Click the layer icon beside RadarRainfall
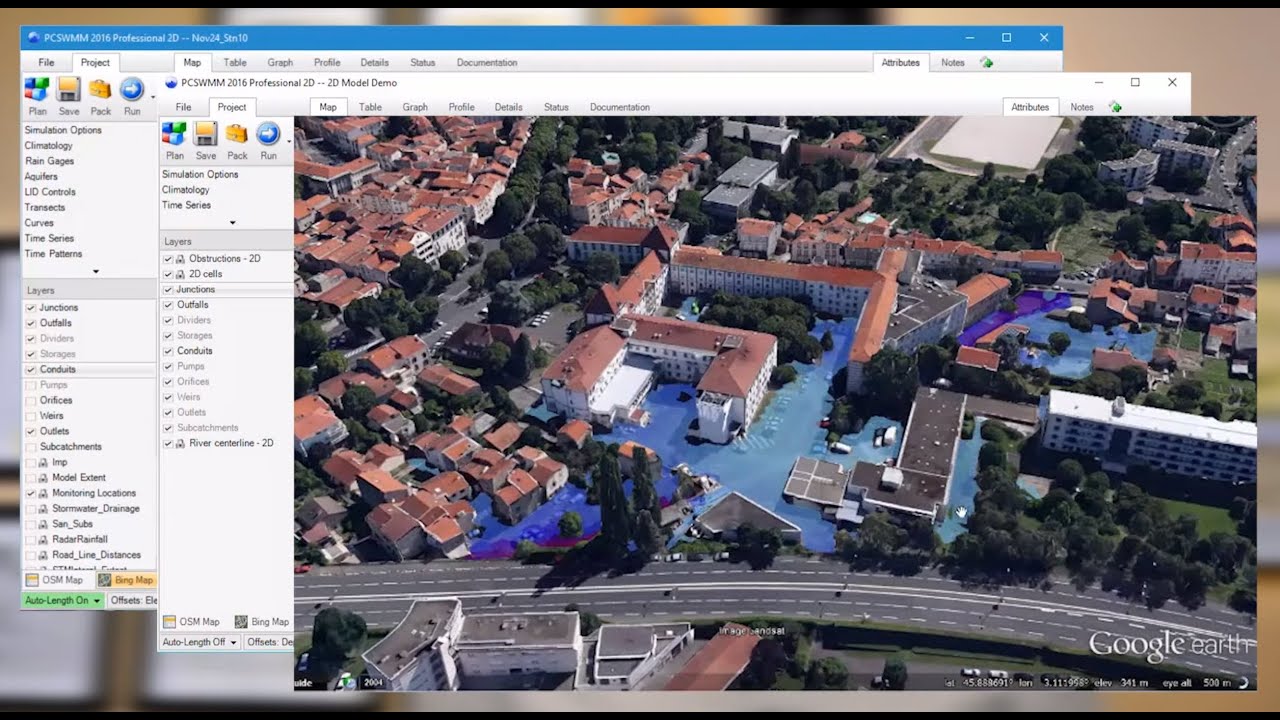This screenshot has width=1280, height=720. tap(43, 539)
